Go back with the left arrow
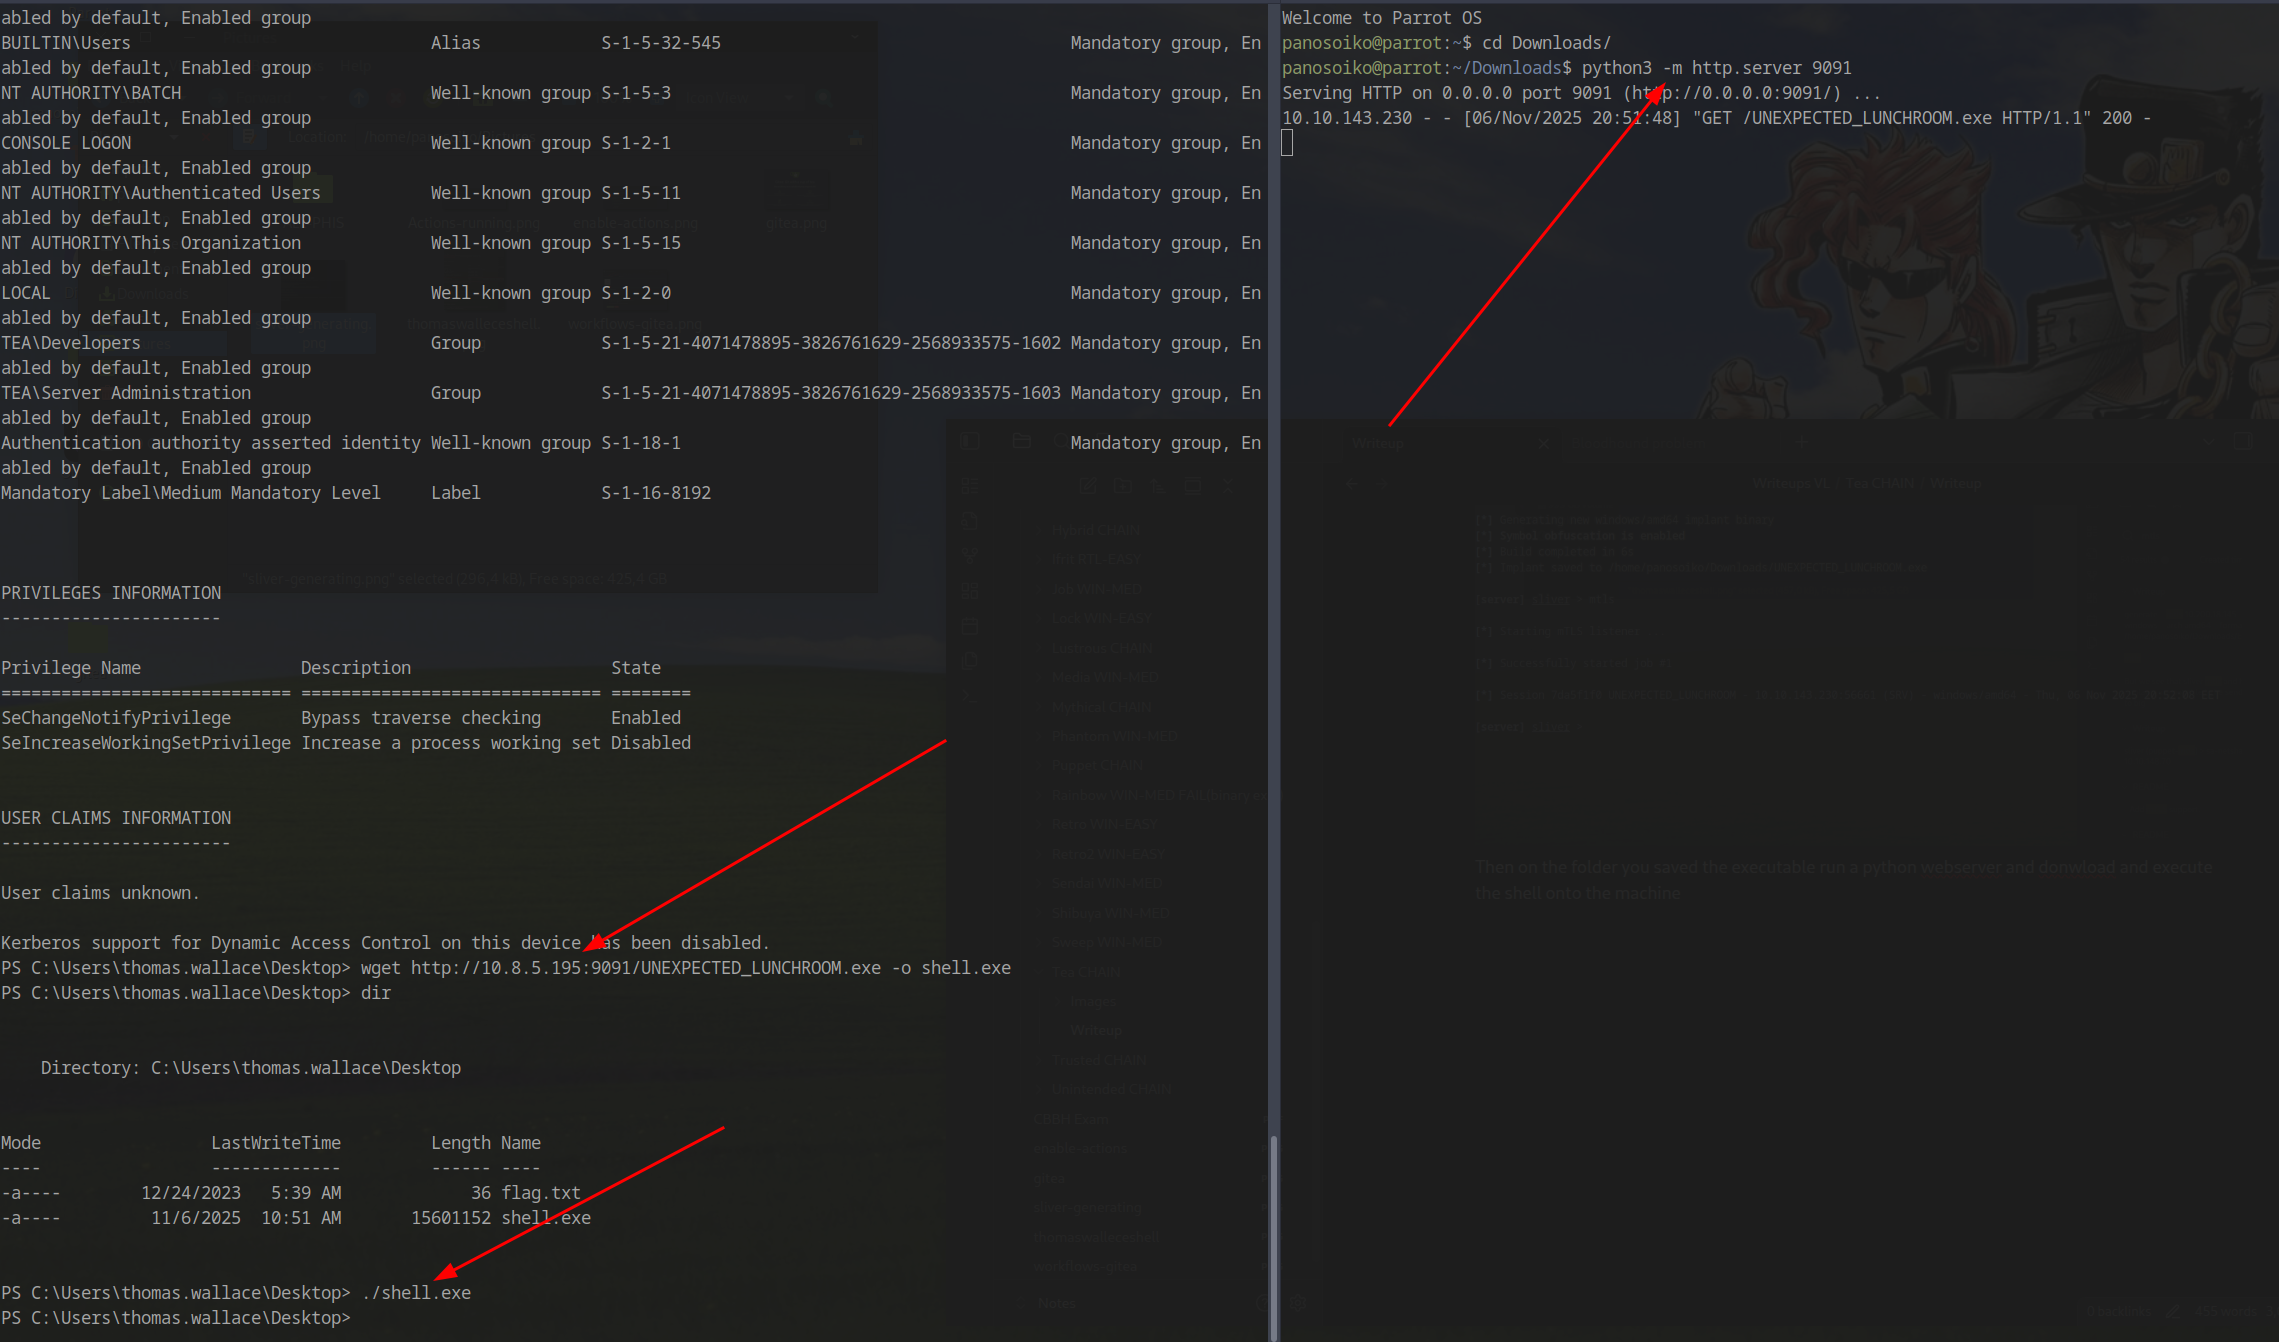The height and width of the screenshot is (1342, 2279). coord(1351,484)
